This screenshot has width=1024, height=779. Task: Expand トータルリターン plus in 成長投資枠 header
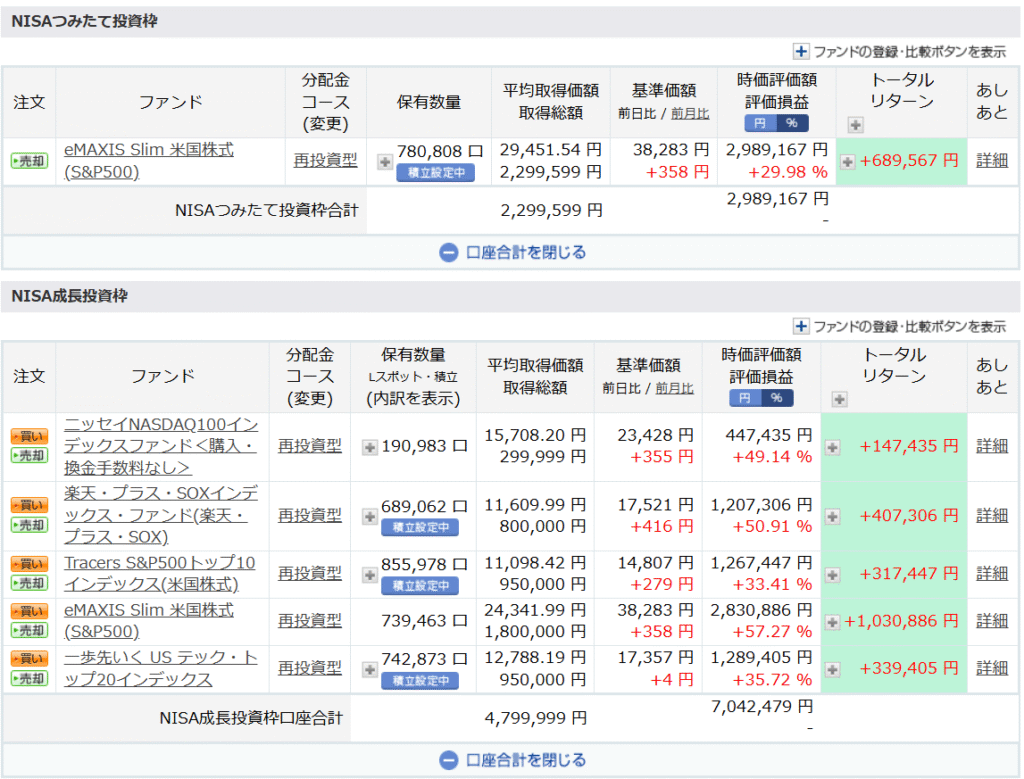[839, 399]
